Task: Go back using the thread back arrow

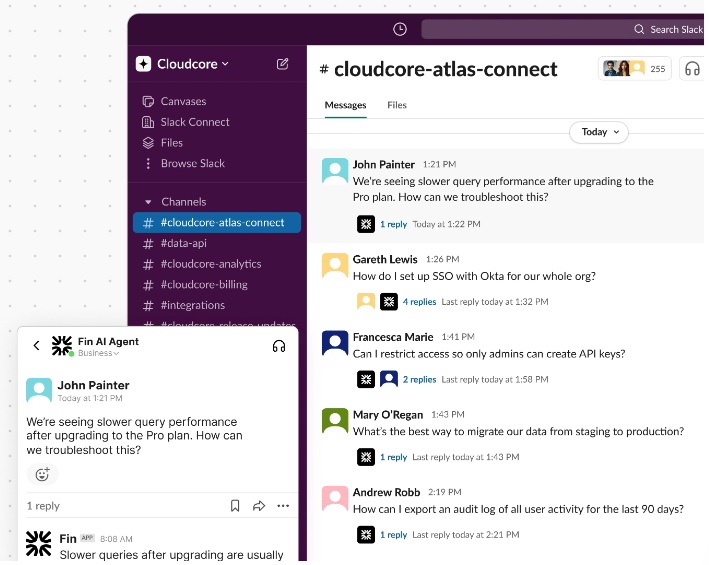Action: point(37,346)
